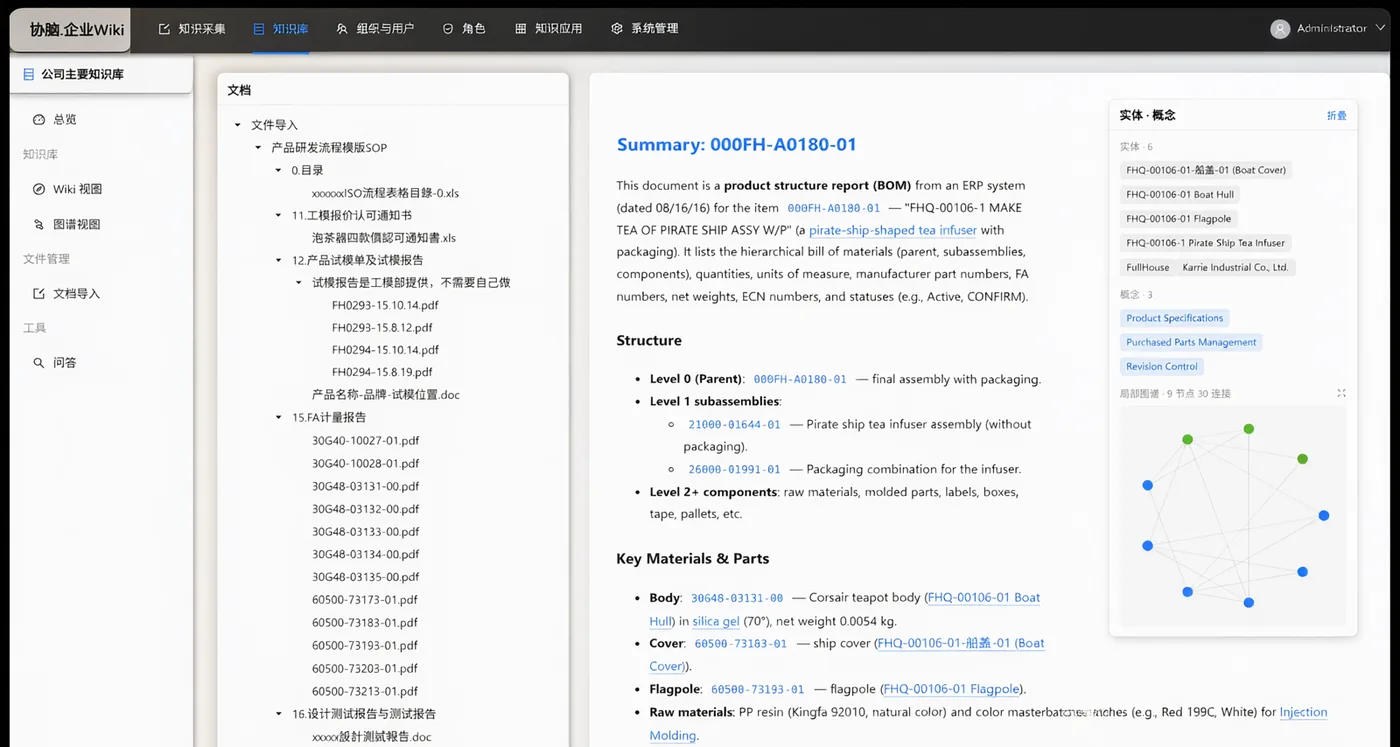Screen dimensions: 1400x747
Task: Click the Revision Control concept tag
Action: (x=1161, y=366)
